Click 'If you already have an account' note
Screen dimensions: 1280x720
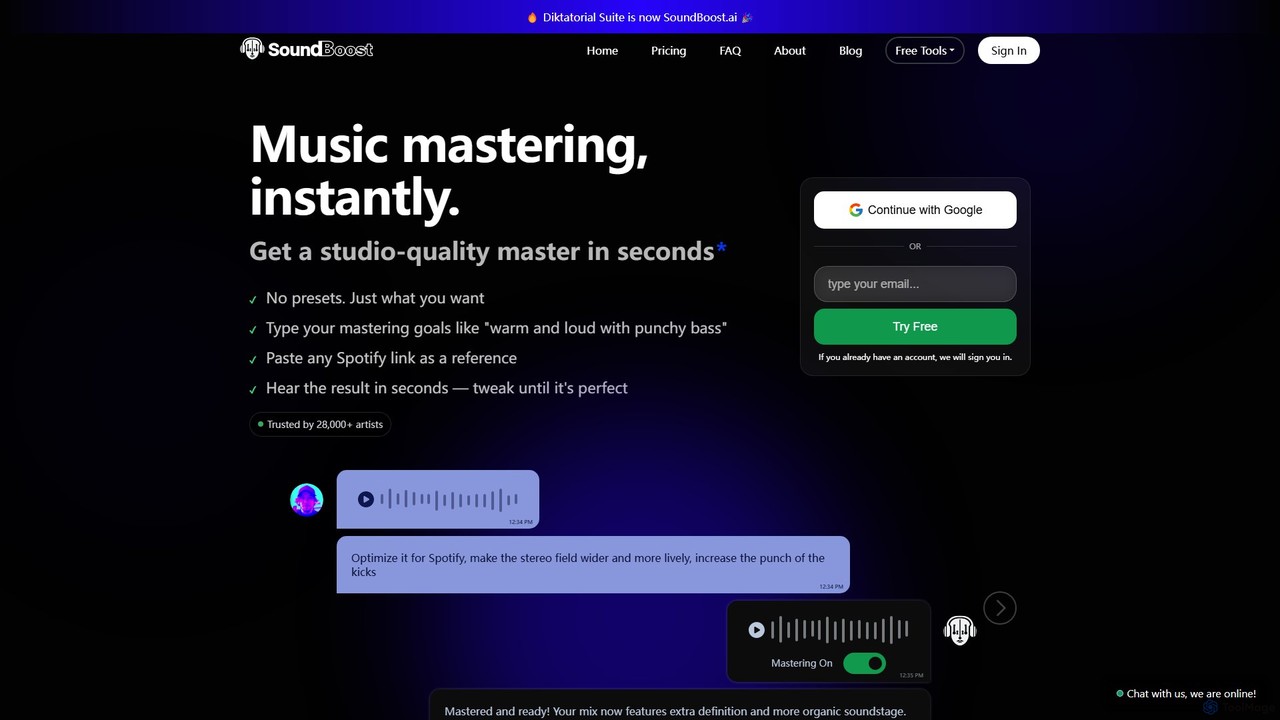click(x=915, y=357)
